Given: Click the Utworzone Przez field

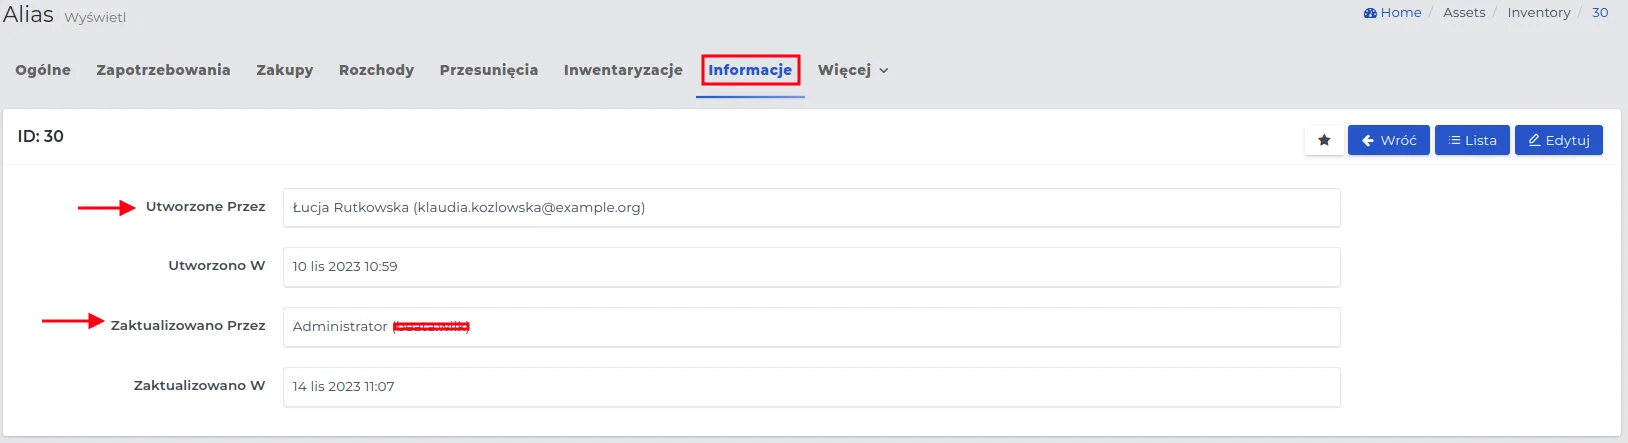Looking at the screenshot, I should point(811,208).
